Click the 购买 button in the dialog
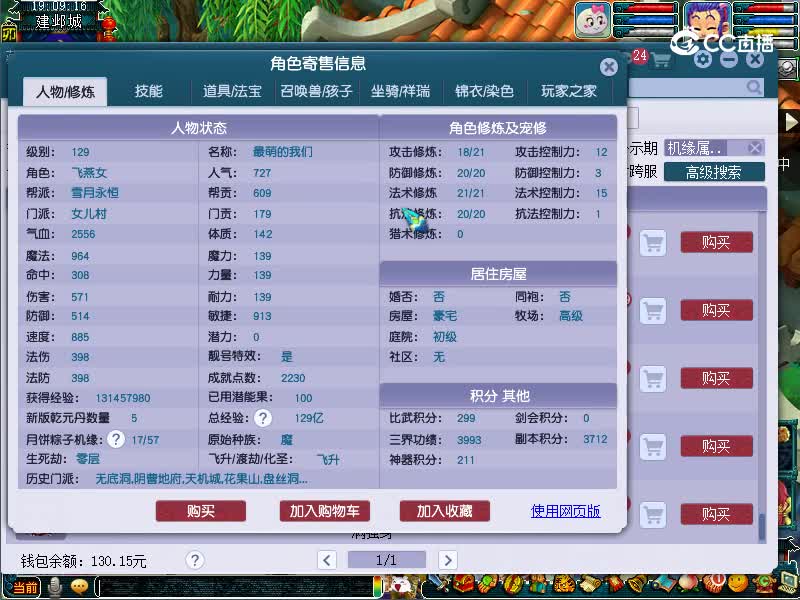800x600 pixels. [201, 511]
